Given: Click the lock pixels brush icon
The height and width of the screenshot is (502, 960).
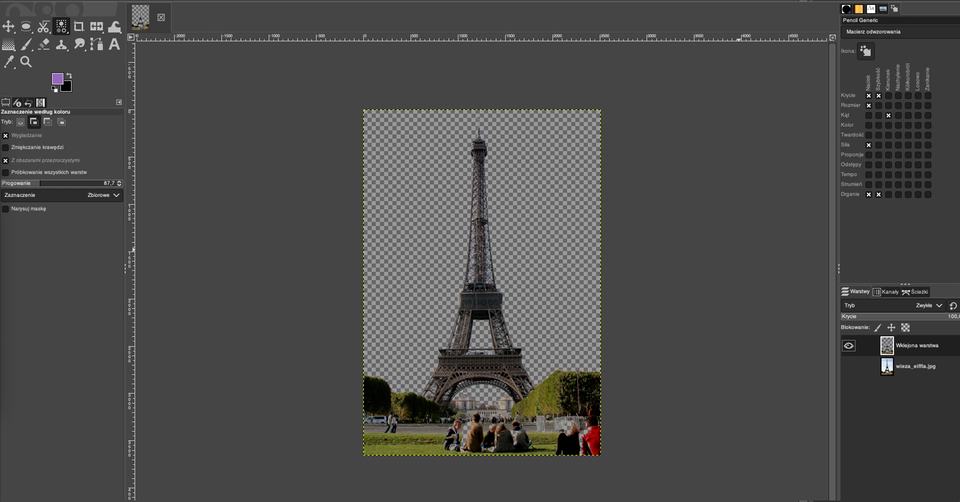Looking at the screenshot, I should (878, 327).
